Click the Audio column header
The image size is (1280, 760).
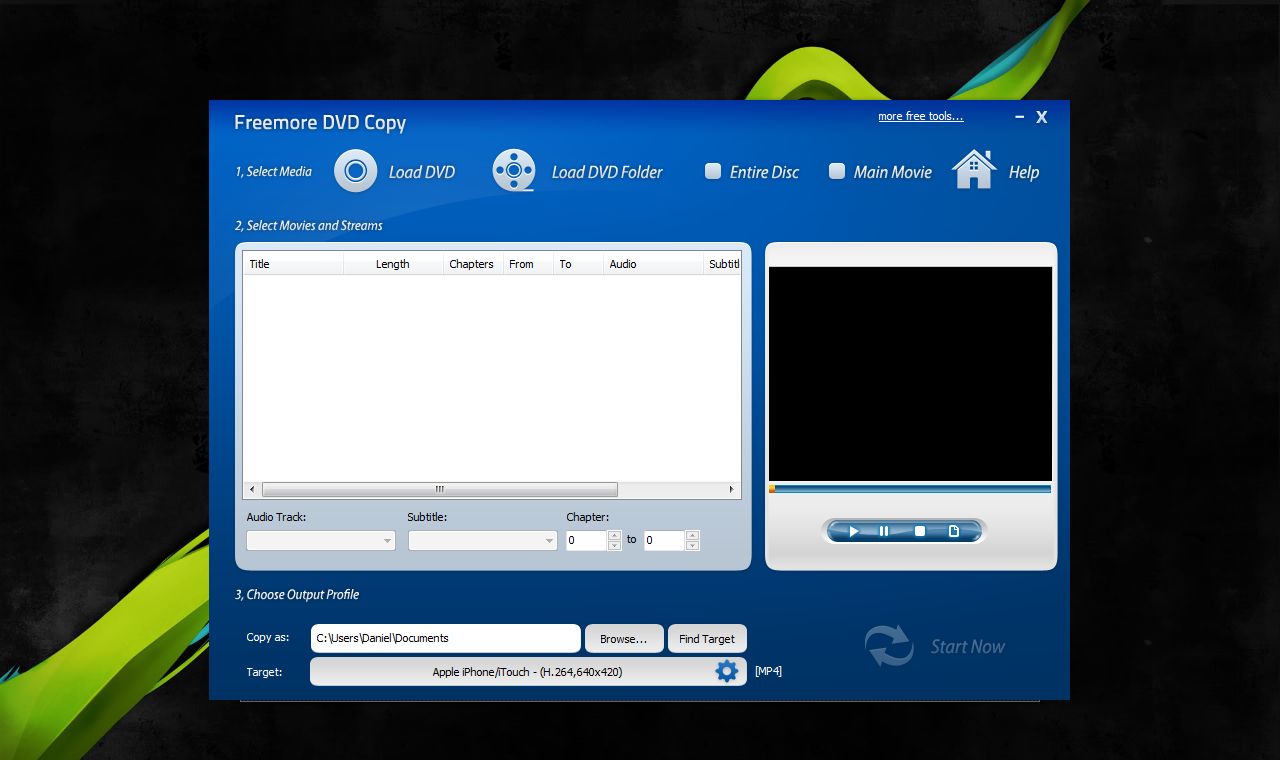click(x=654, y=264)
